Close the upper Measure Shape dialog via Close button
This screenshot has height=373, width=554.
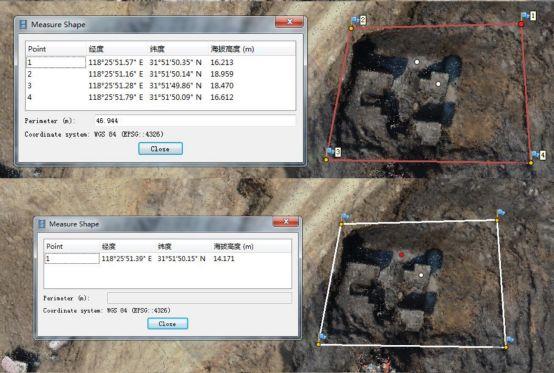160,149
